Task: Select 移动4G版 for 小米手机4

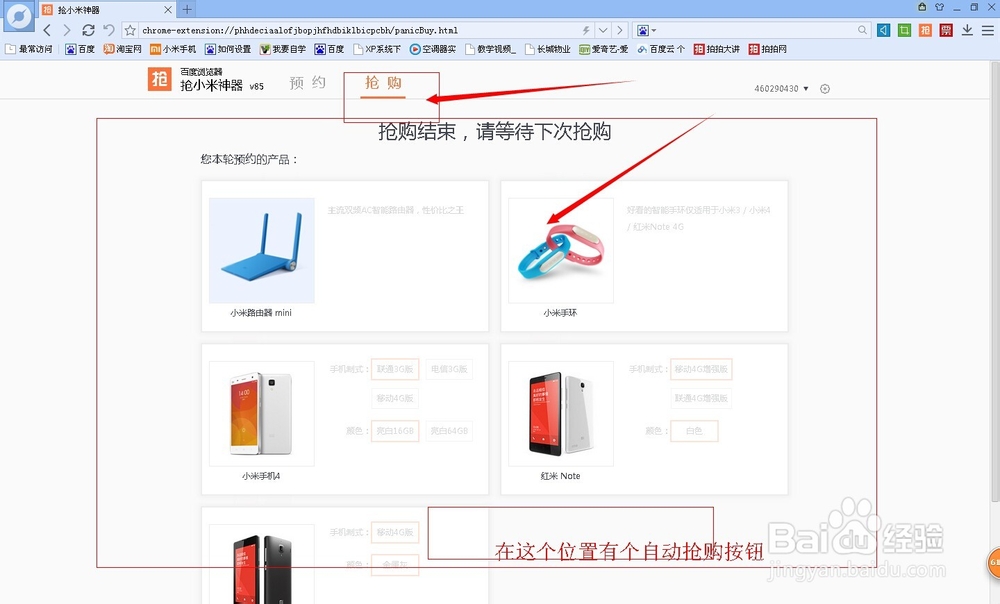Action: pos(395,398)
